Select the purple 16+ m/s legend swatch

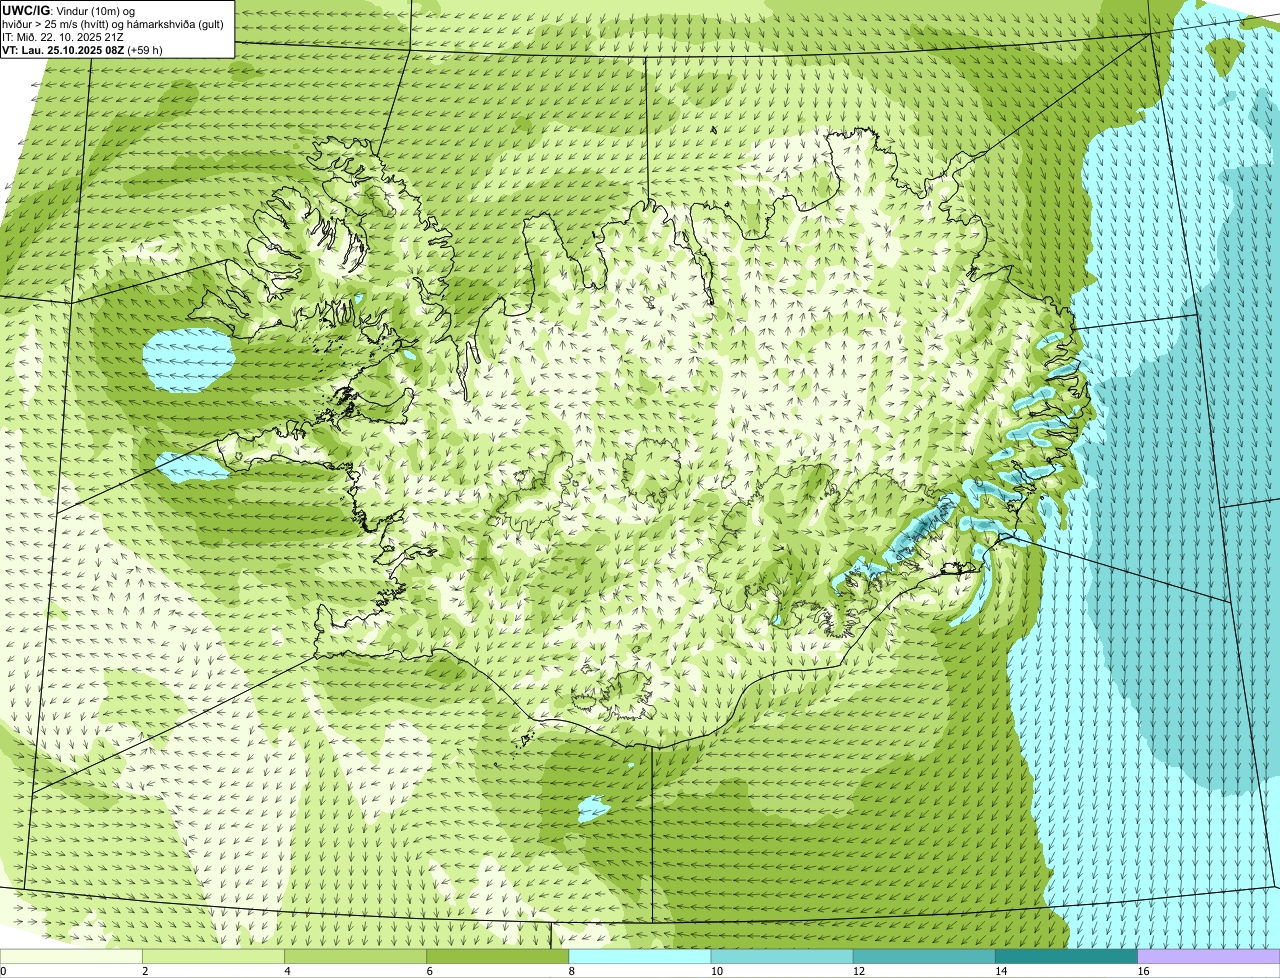pos(1209,956)
